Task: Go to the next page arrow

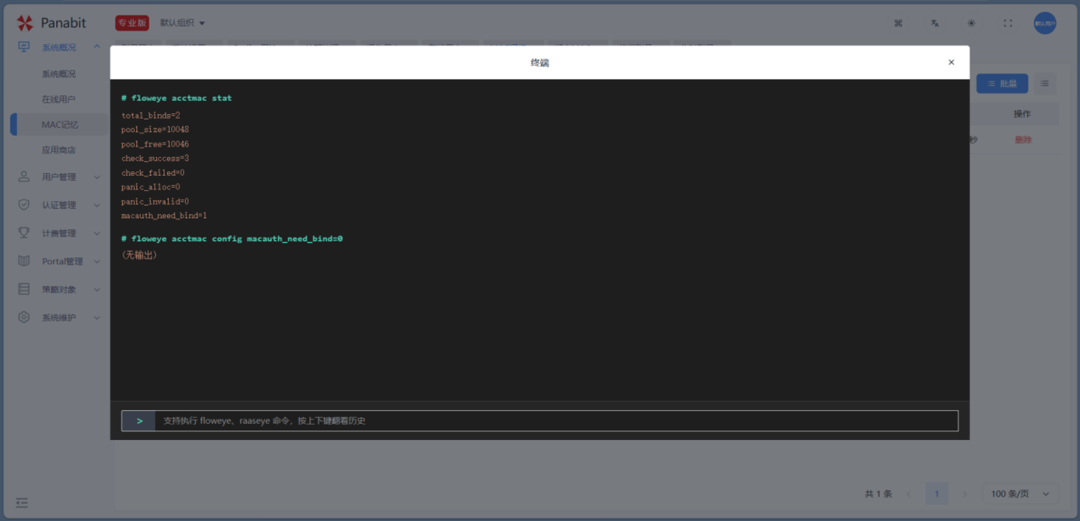Action: [x=964, y=494]
